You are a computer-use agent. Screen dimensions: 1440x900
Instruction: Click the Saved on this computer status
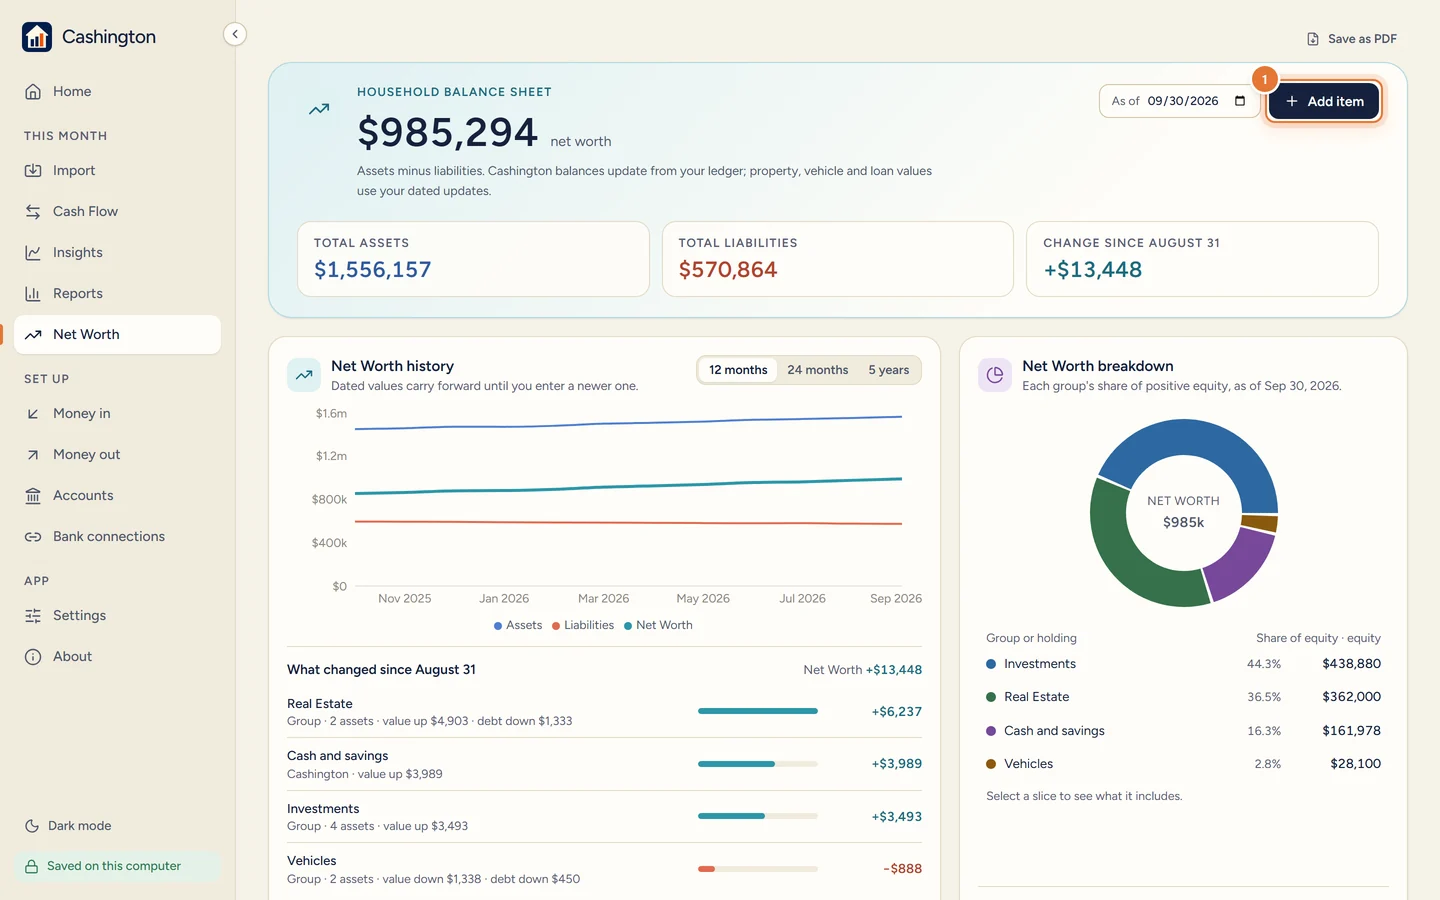[x=117, y=866]
